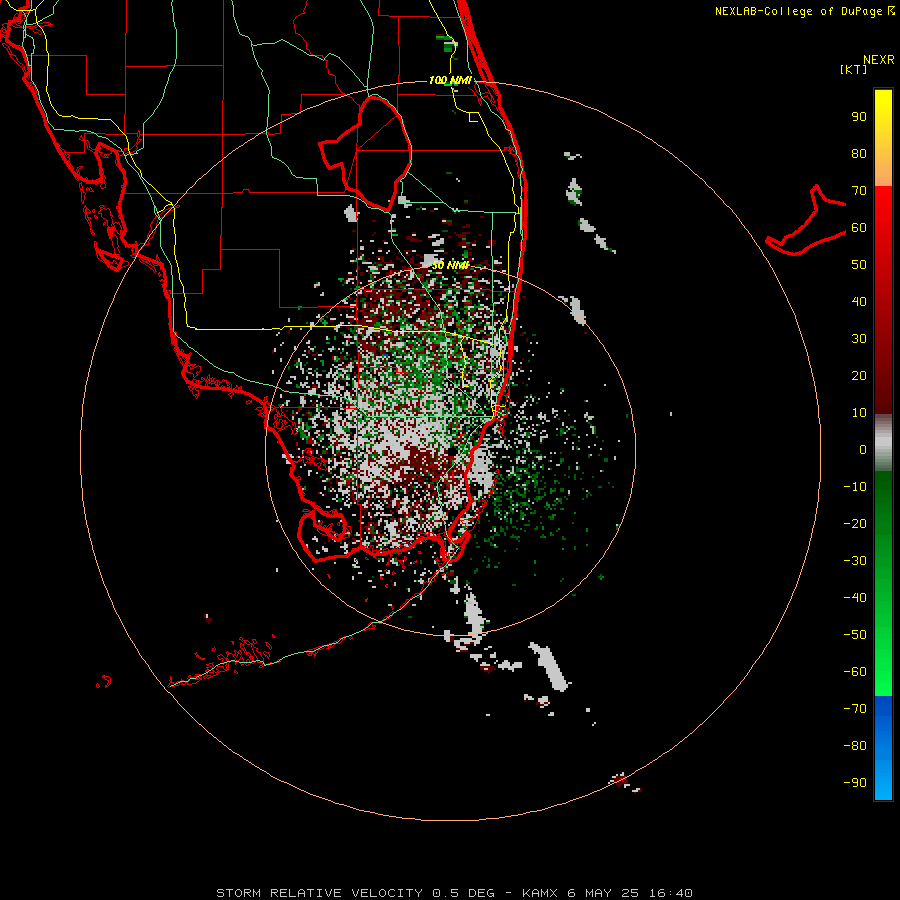Click the 50 value on velocity scale

point(859,265)
